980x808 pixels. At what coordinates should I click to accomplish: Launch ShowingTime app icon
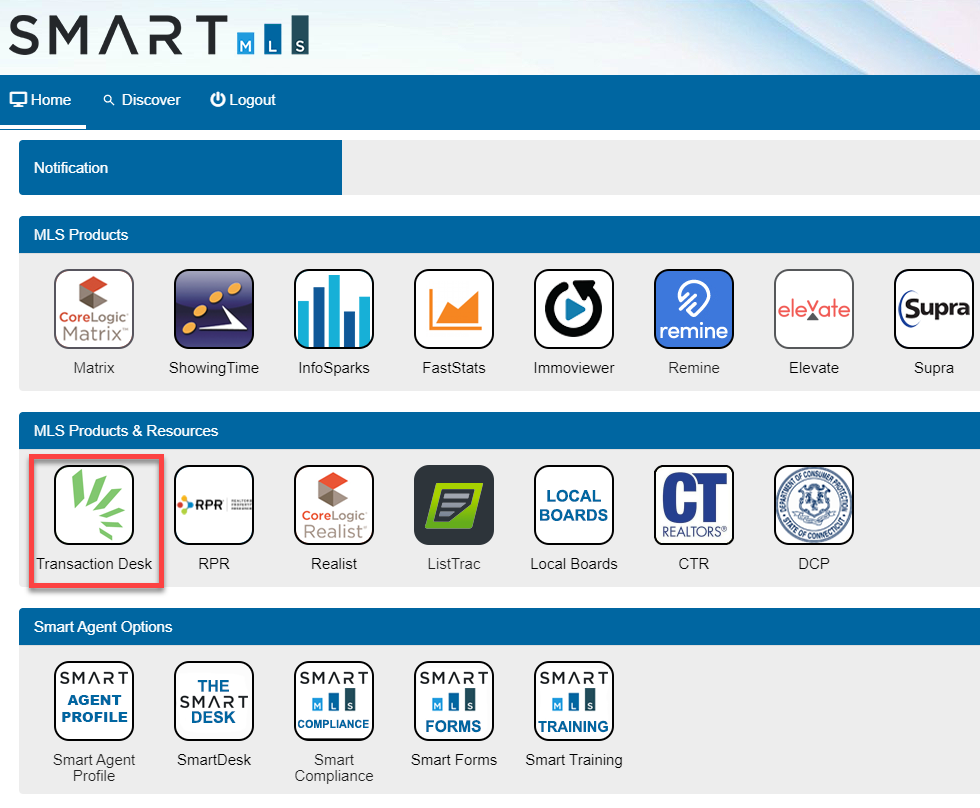tap(214, 309)
